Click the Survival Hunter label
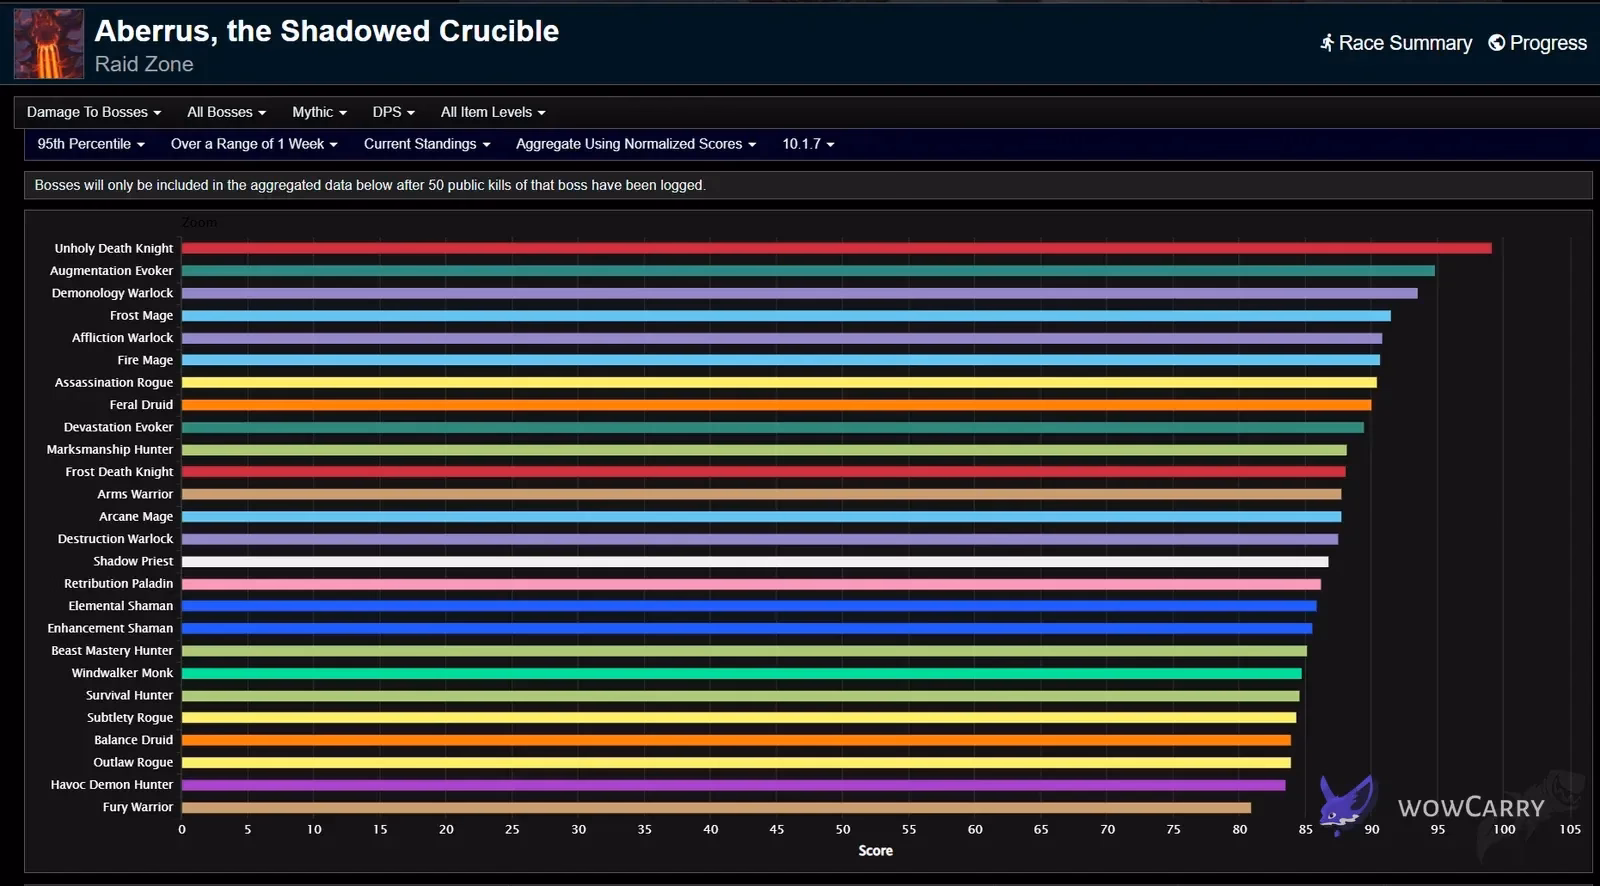The image size is (1600, 886). click(129, 696)
